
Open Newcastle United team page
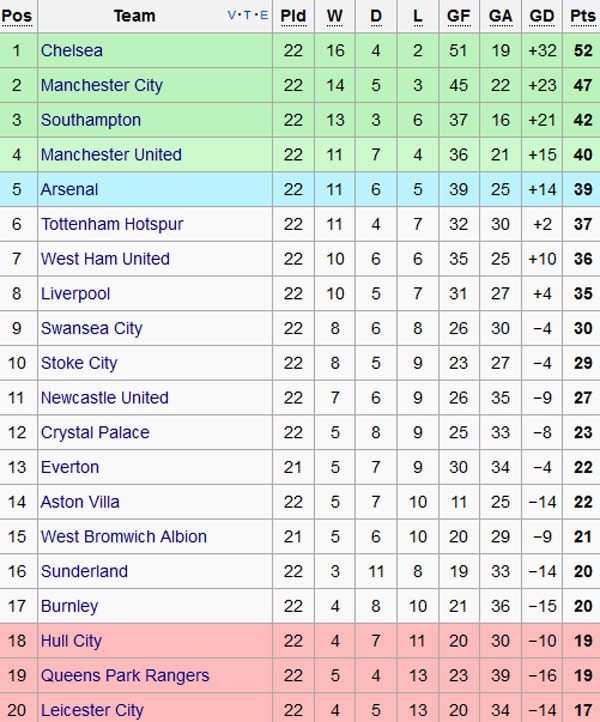coord(104,398)
